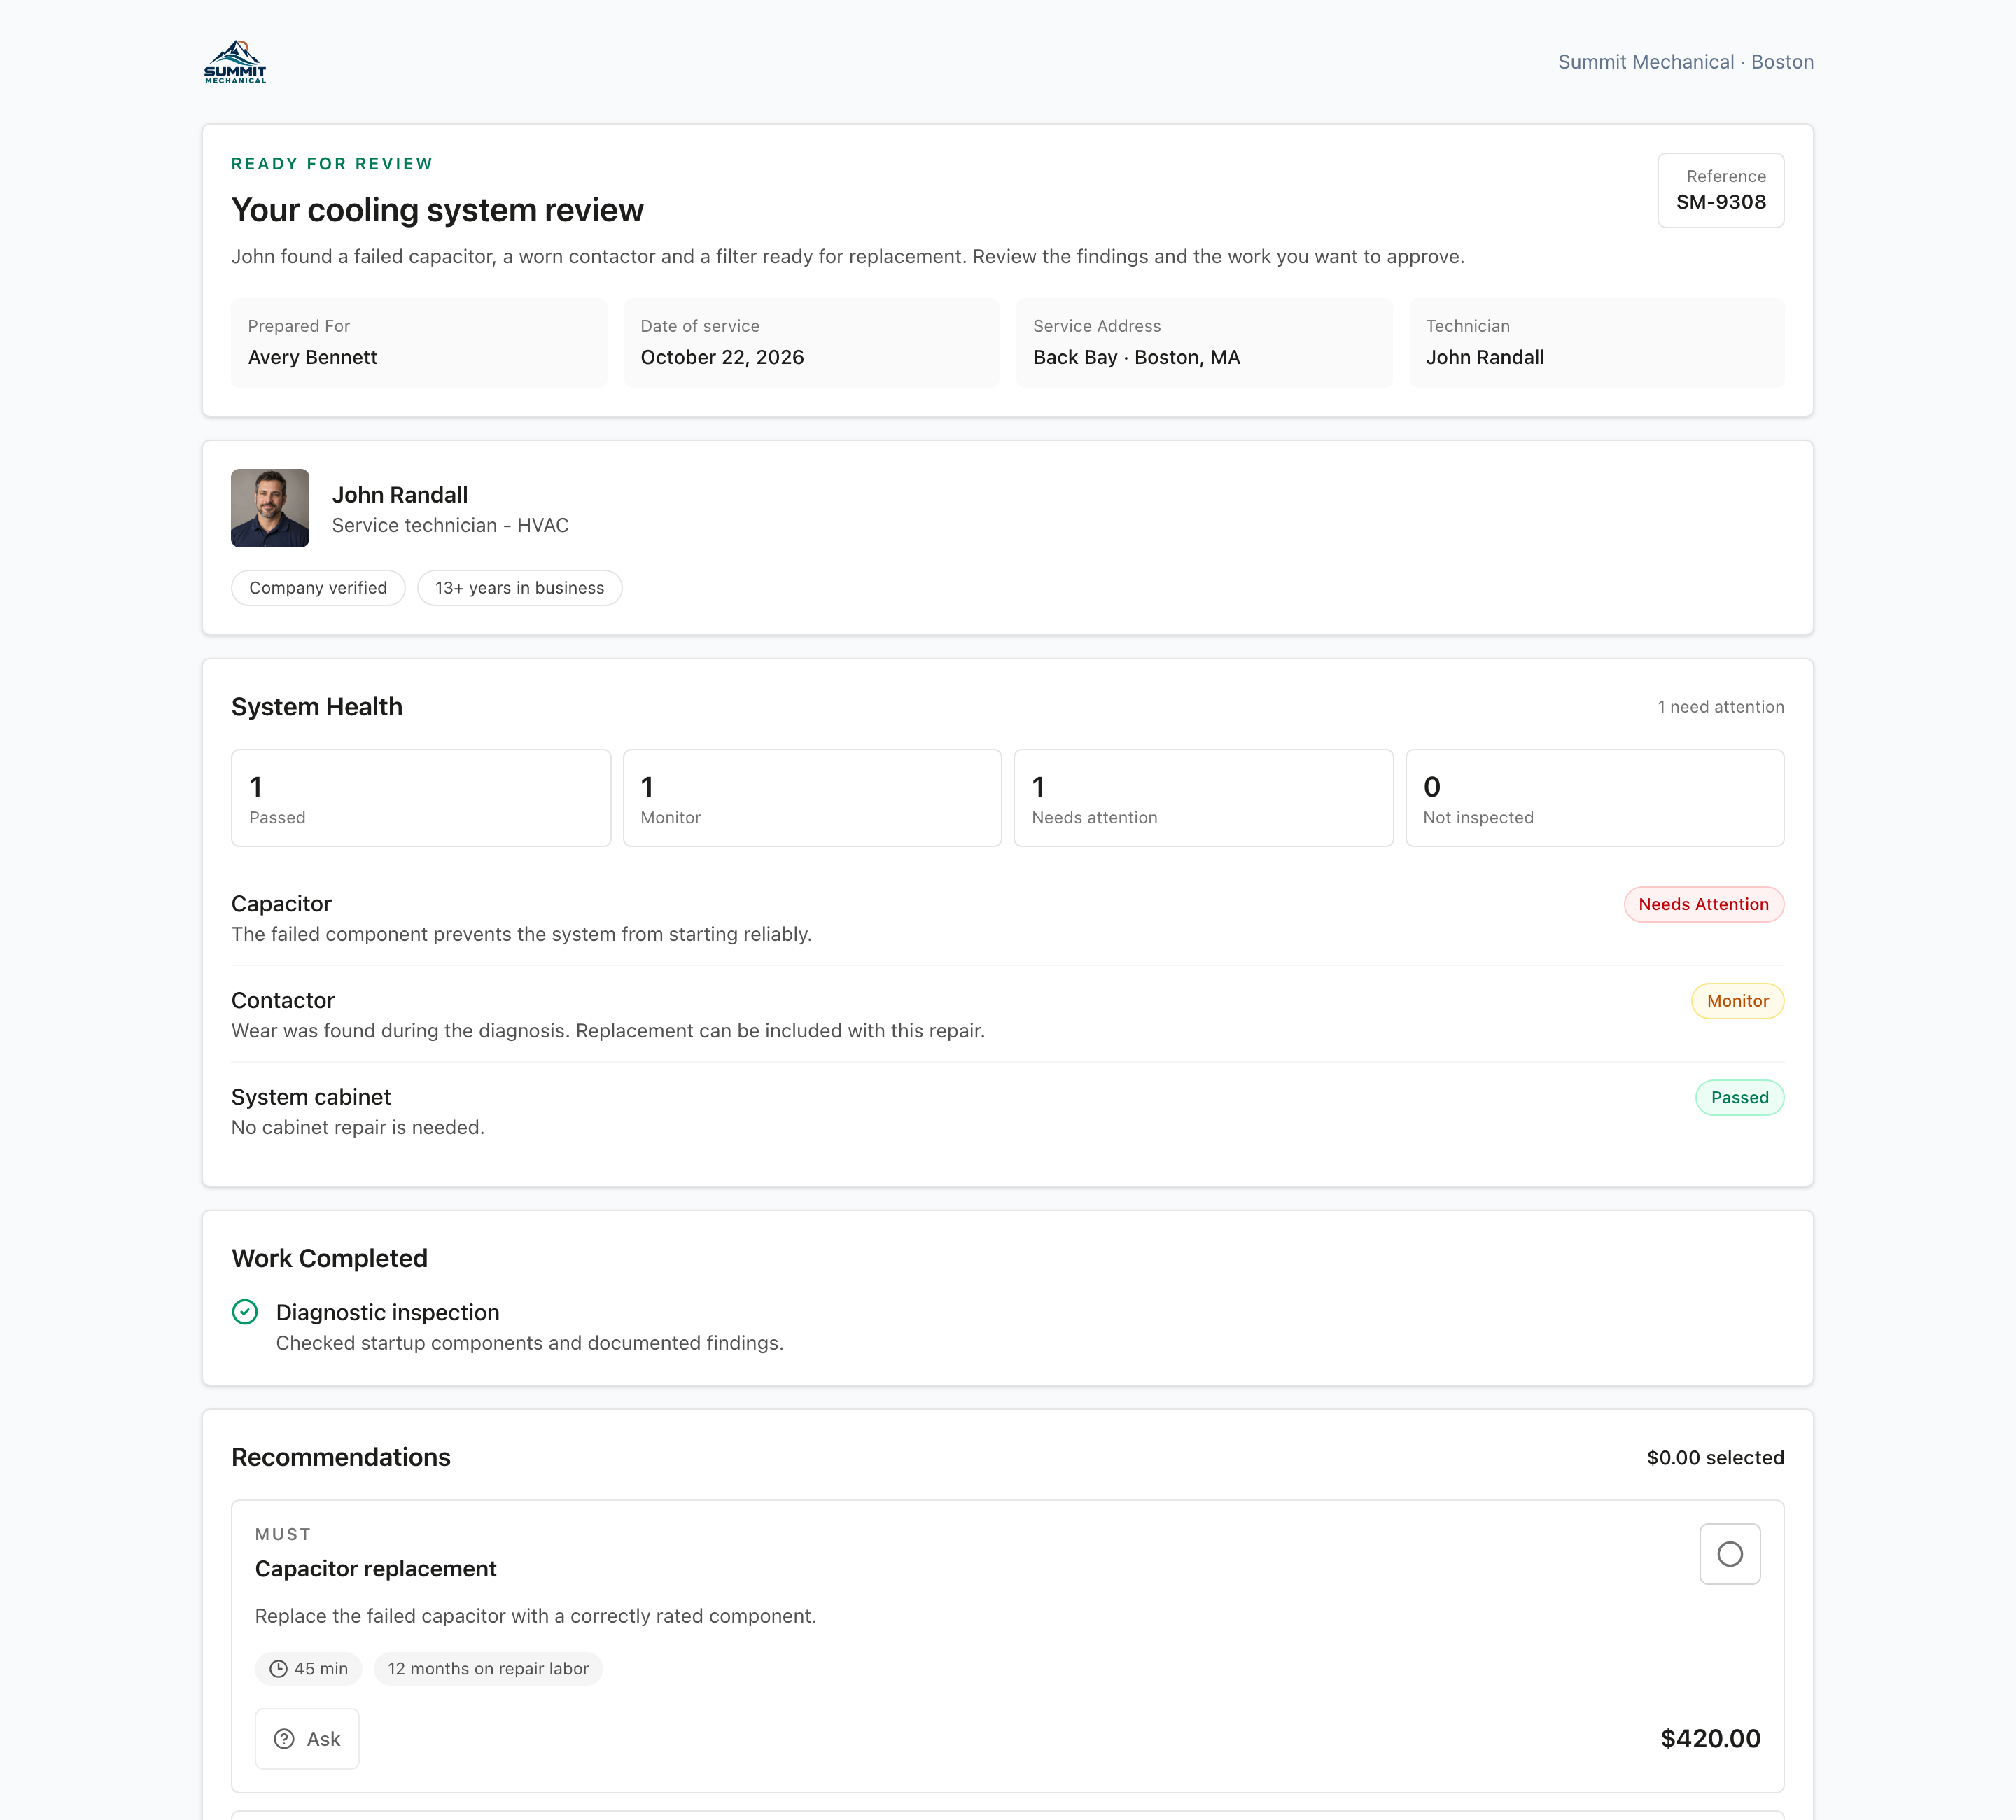Click the 12 months on repair labor tag
The image size is (2016, 1820).
(488, 1668)
